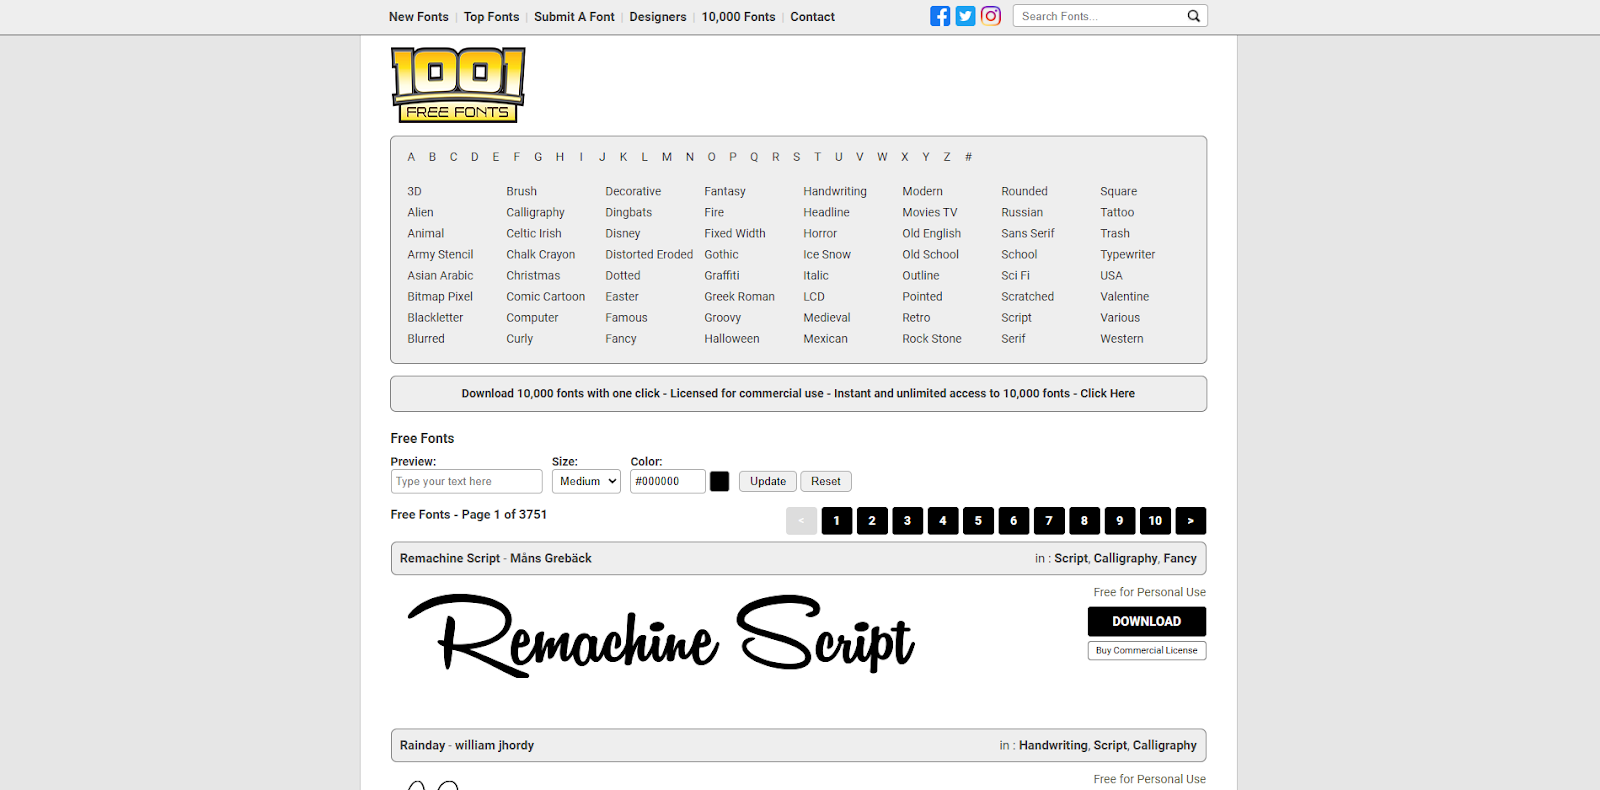Screen dimensions: 1600x790
Task: Open the Decorative category
Action: [x=633, y=191]
